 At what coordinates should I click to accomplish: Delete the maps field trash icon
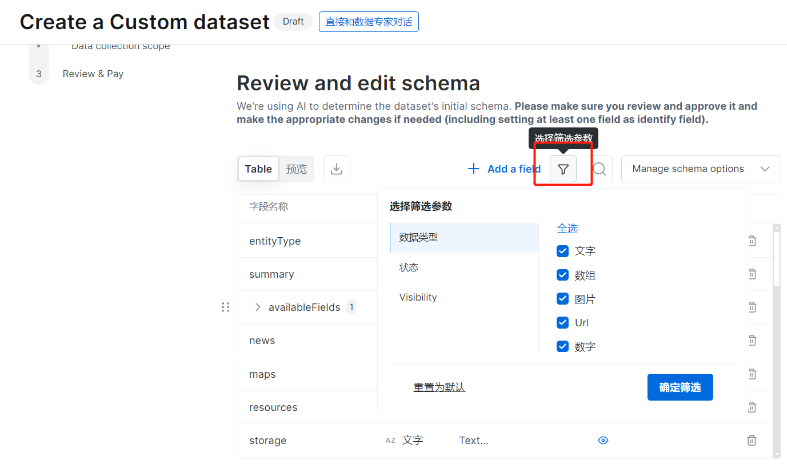(752, 374)
